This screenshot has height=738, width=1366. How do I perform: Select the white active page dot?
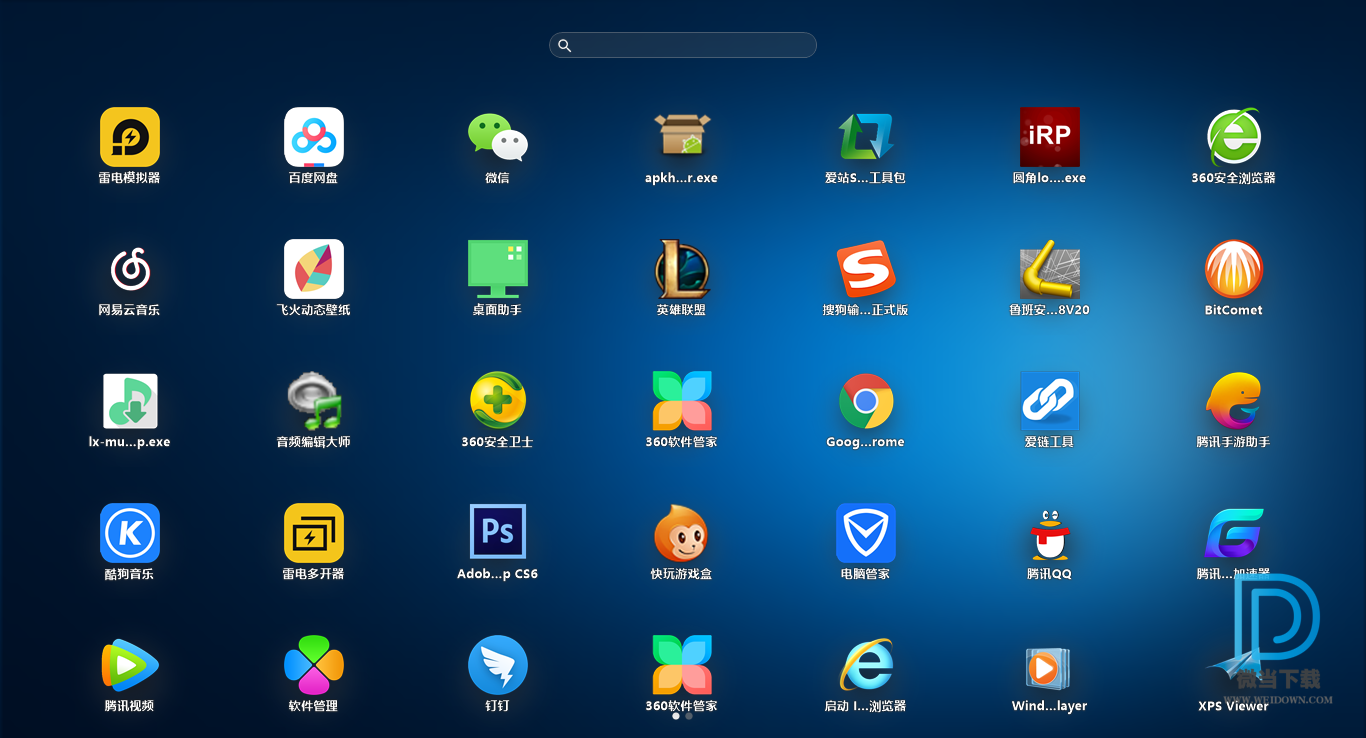pyautogui.click(x=676, y=716)
